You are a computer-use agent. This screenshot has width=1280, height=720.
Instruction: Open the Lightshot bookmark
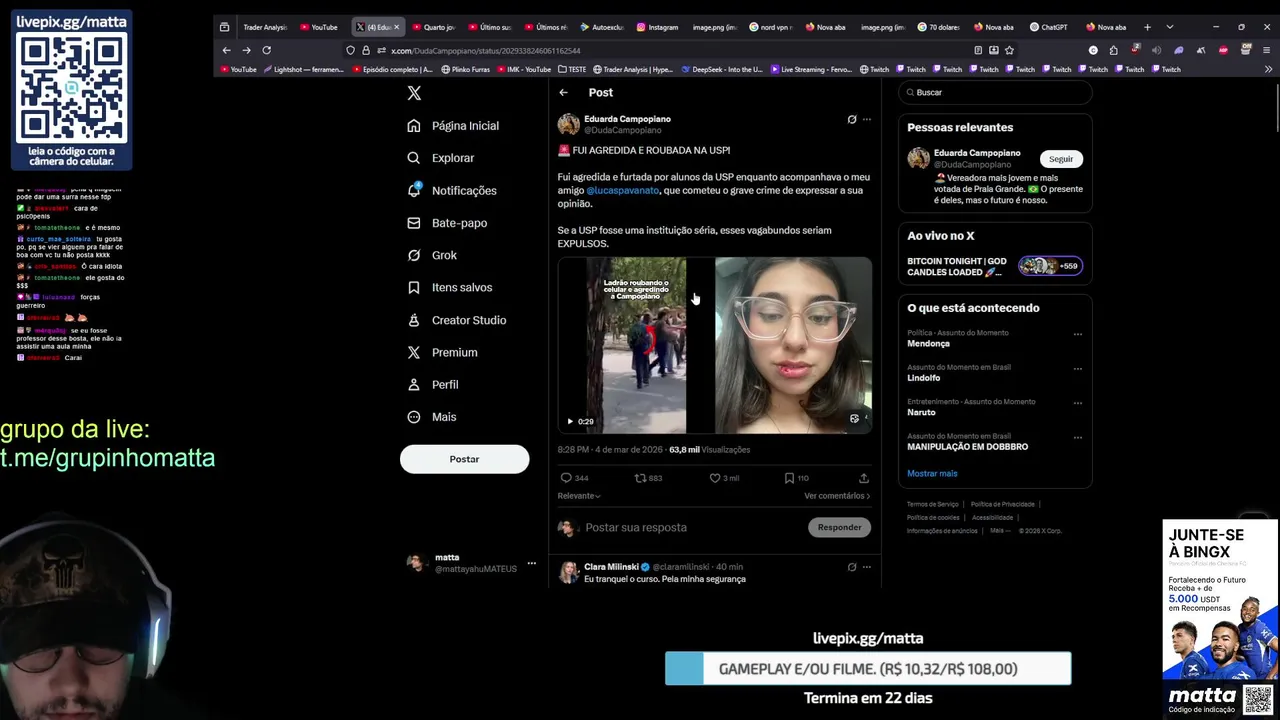(x=304, y=69)
